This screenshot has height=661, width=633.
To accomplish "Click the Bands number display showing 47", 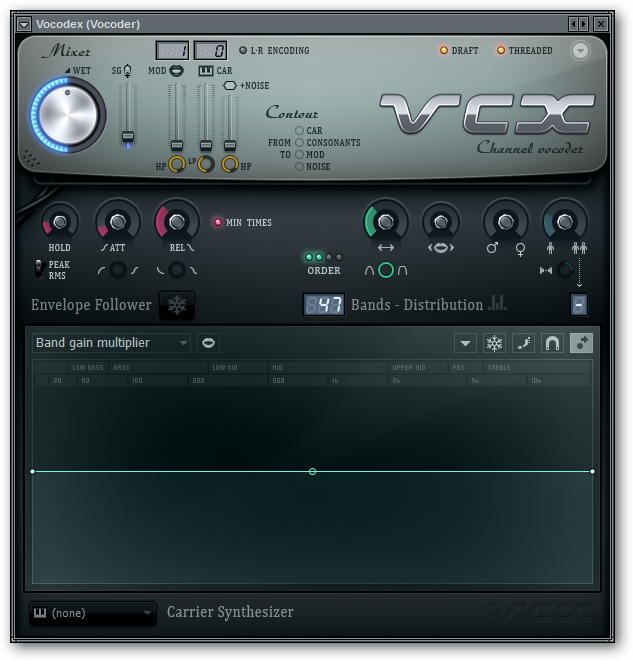I will (324, 305).
